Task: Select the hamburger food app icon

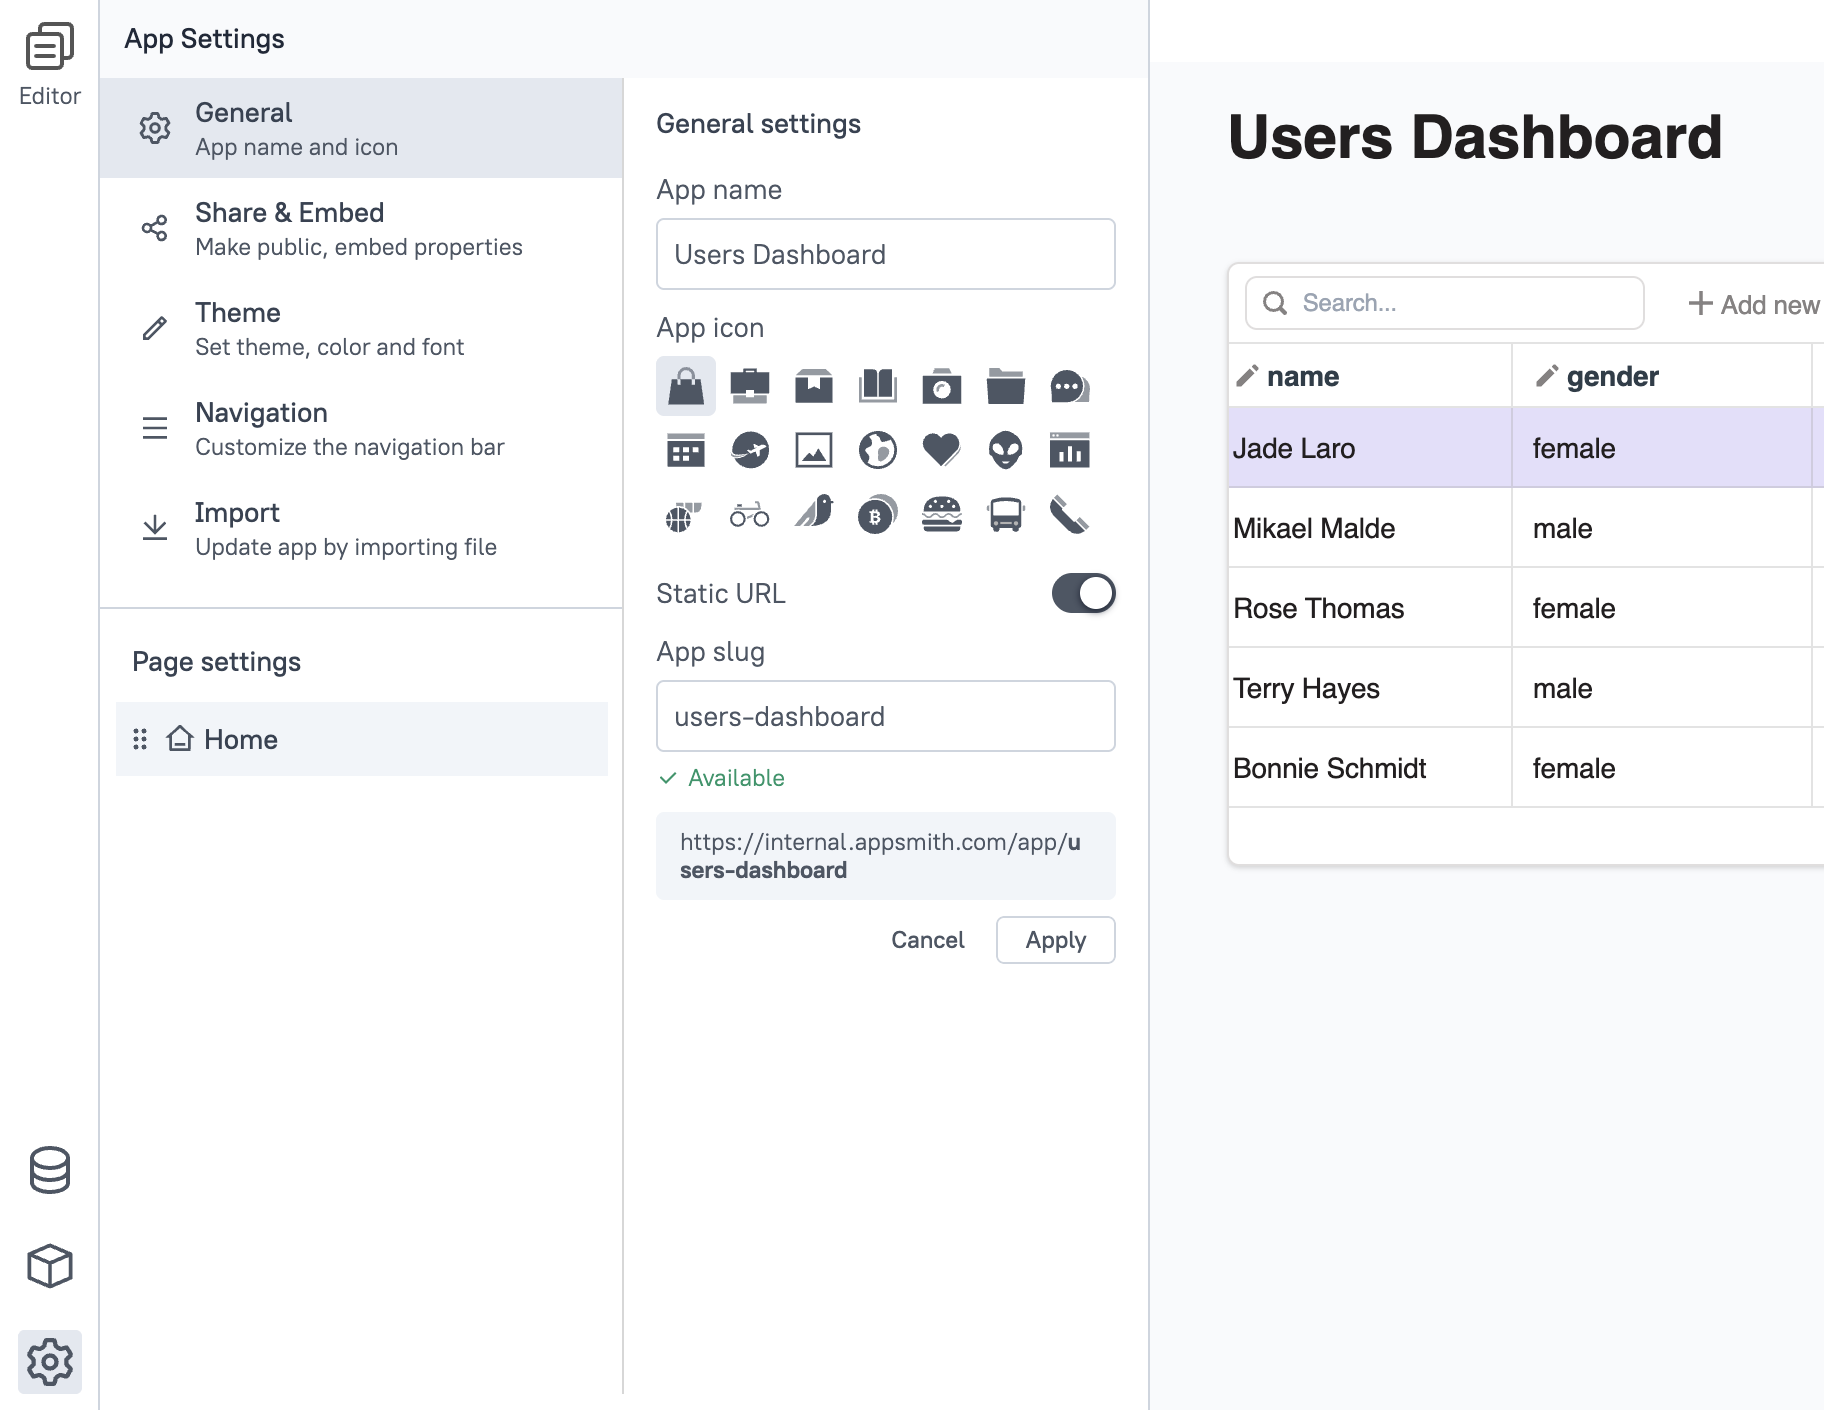Action: tap(941, 514)
